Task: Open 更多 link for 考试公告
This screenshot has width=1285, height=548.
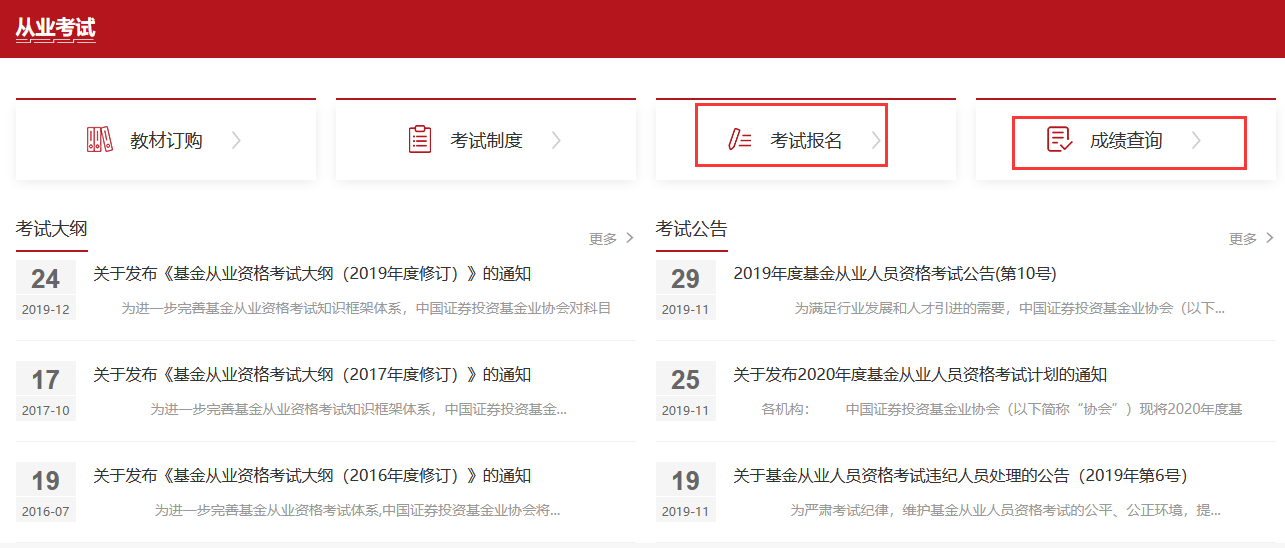Action: tap(1250, 239)
